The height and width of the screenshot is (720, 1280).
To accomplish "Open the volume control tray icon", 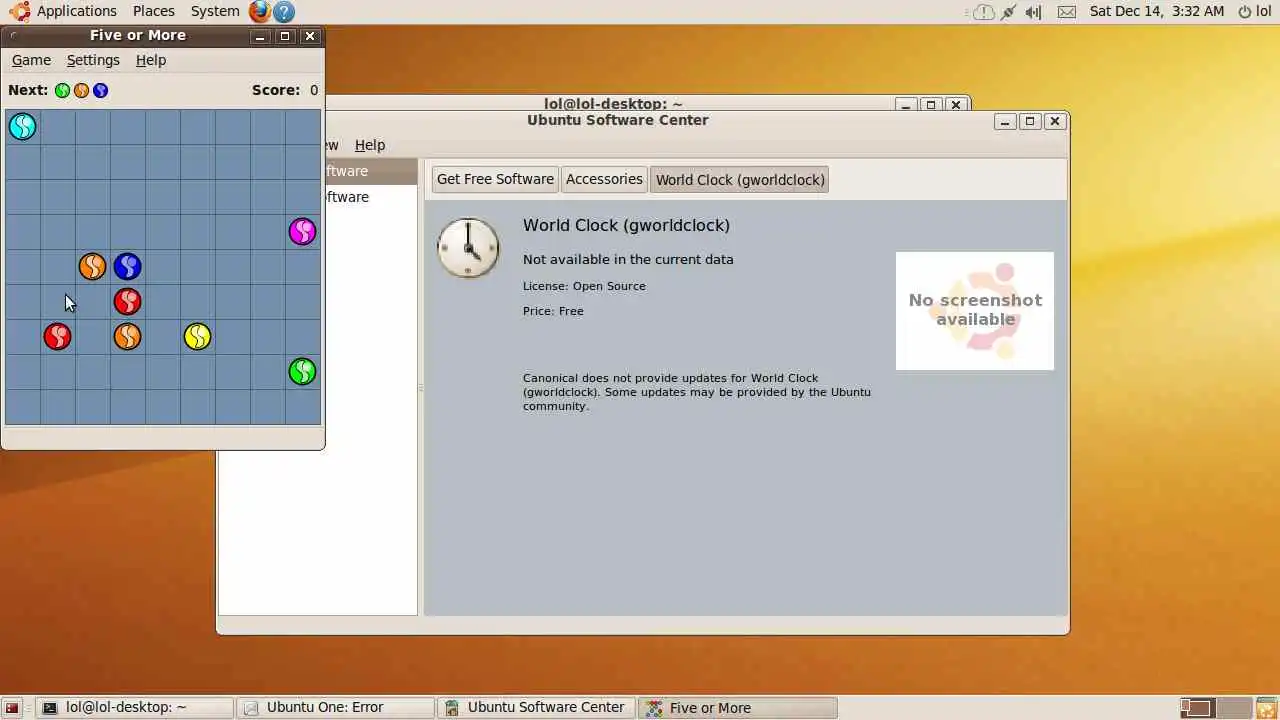I will pos(1033,12).
